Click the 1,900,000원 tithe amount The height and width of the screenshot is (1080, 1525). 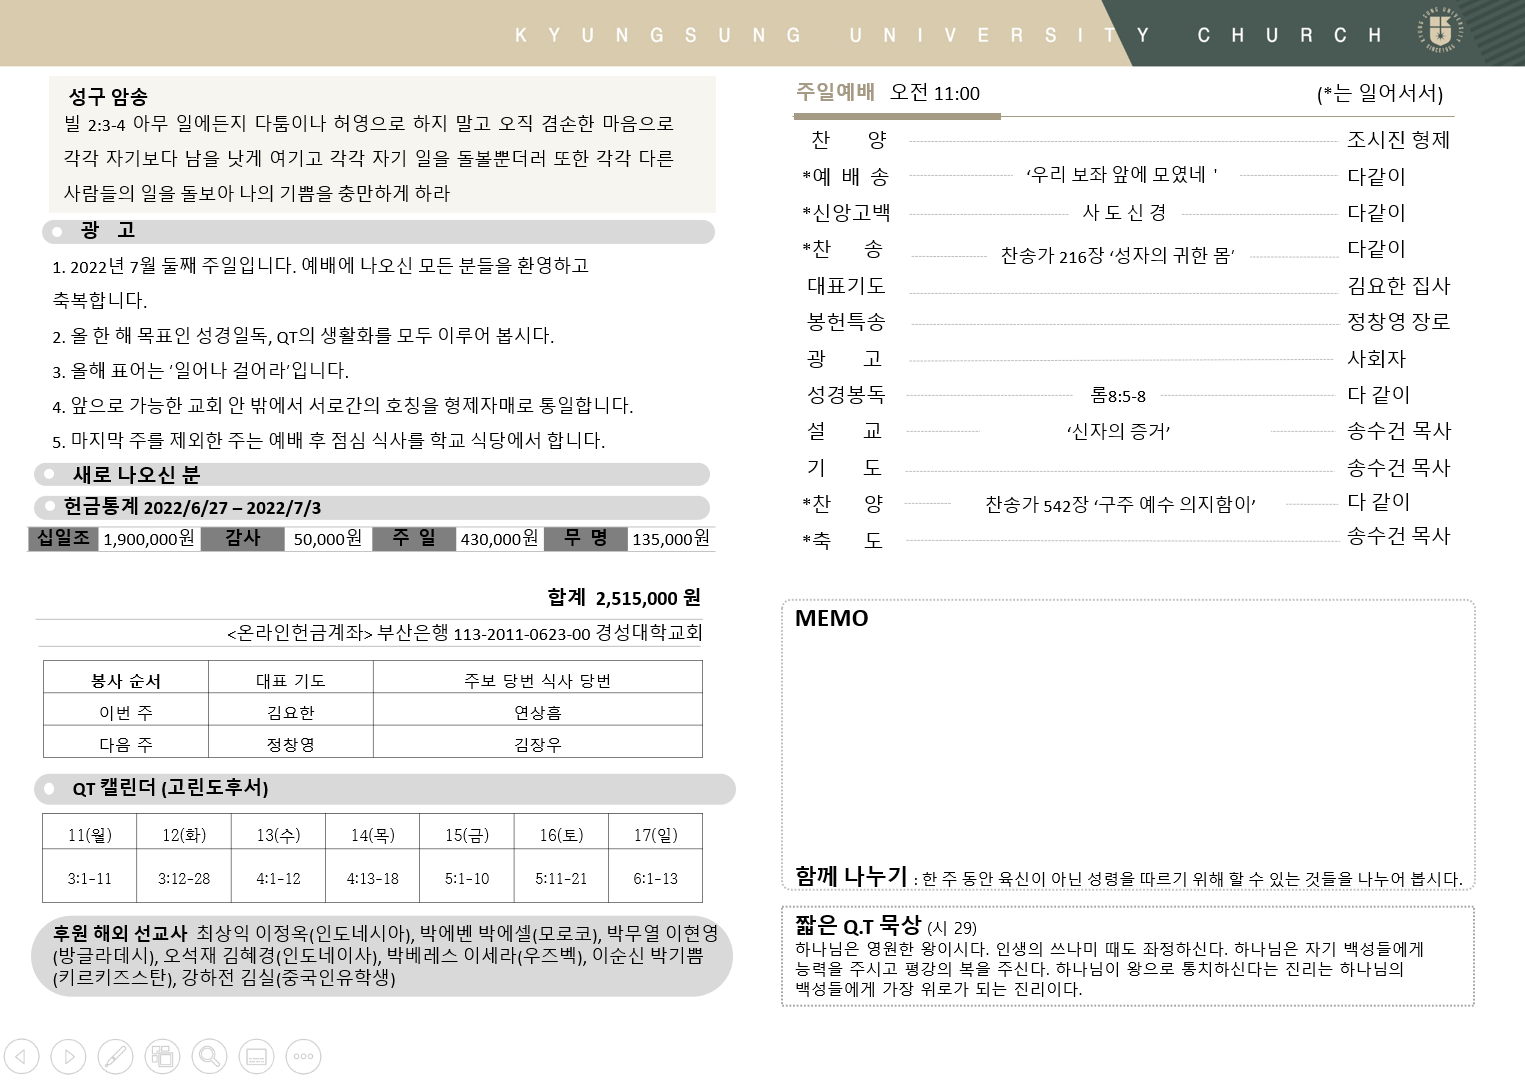(x=149, y=539)
